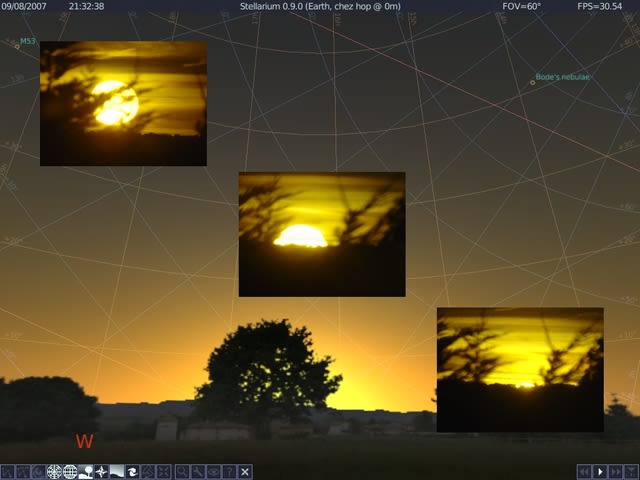Screen dimensions: 640x480
Task: Toggle the equatorial grid icon
Action: tap(70, 471)
